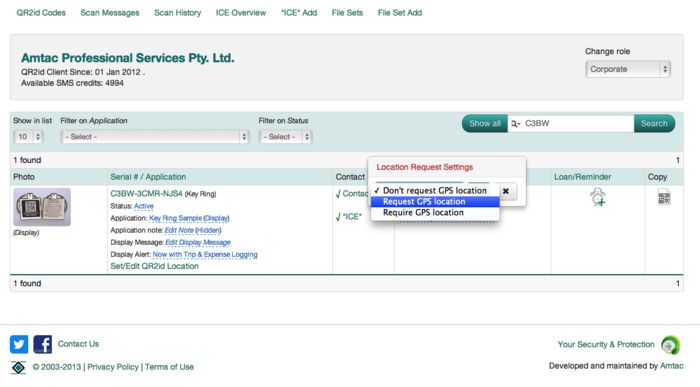Click Set/Edit QR2id Location link
Image resolution: width=700 pixels, height=387 pixels.
(154, 266)
